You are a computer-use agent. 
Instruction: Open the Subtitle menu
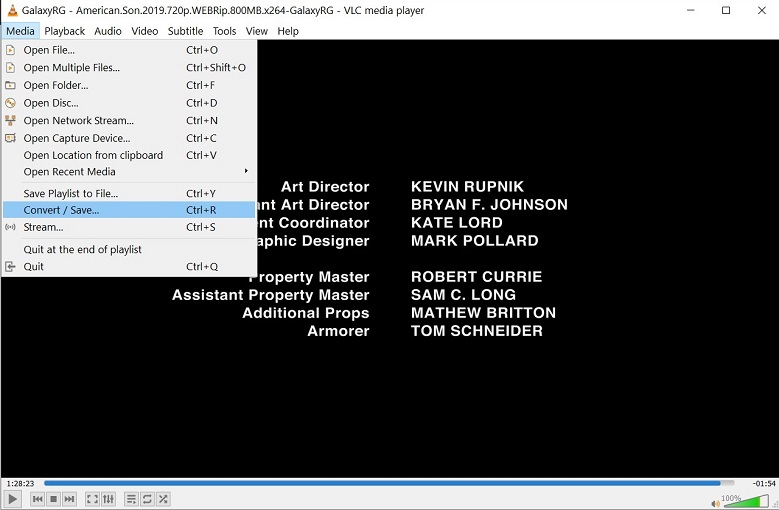click(x=185, y=31)
